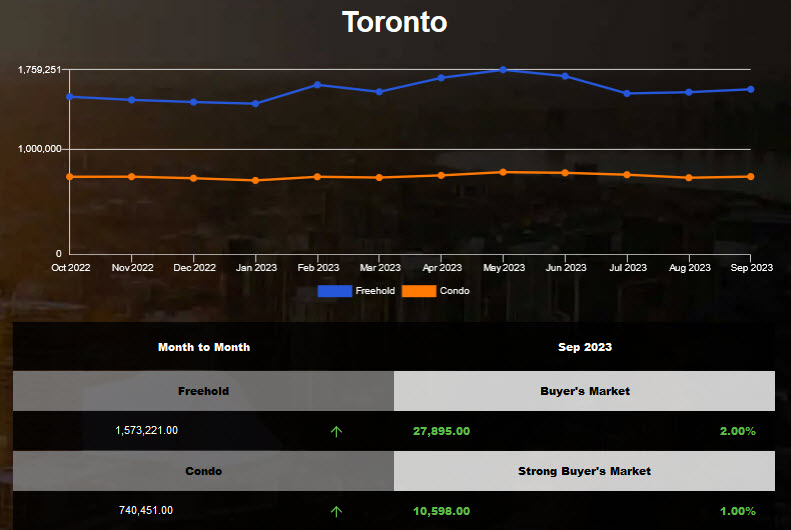Select the Jan 2023 Freehold data point
791x530 pixels.
pyautogui.click(x=256, y=104)
